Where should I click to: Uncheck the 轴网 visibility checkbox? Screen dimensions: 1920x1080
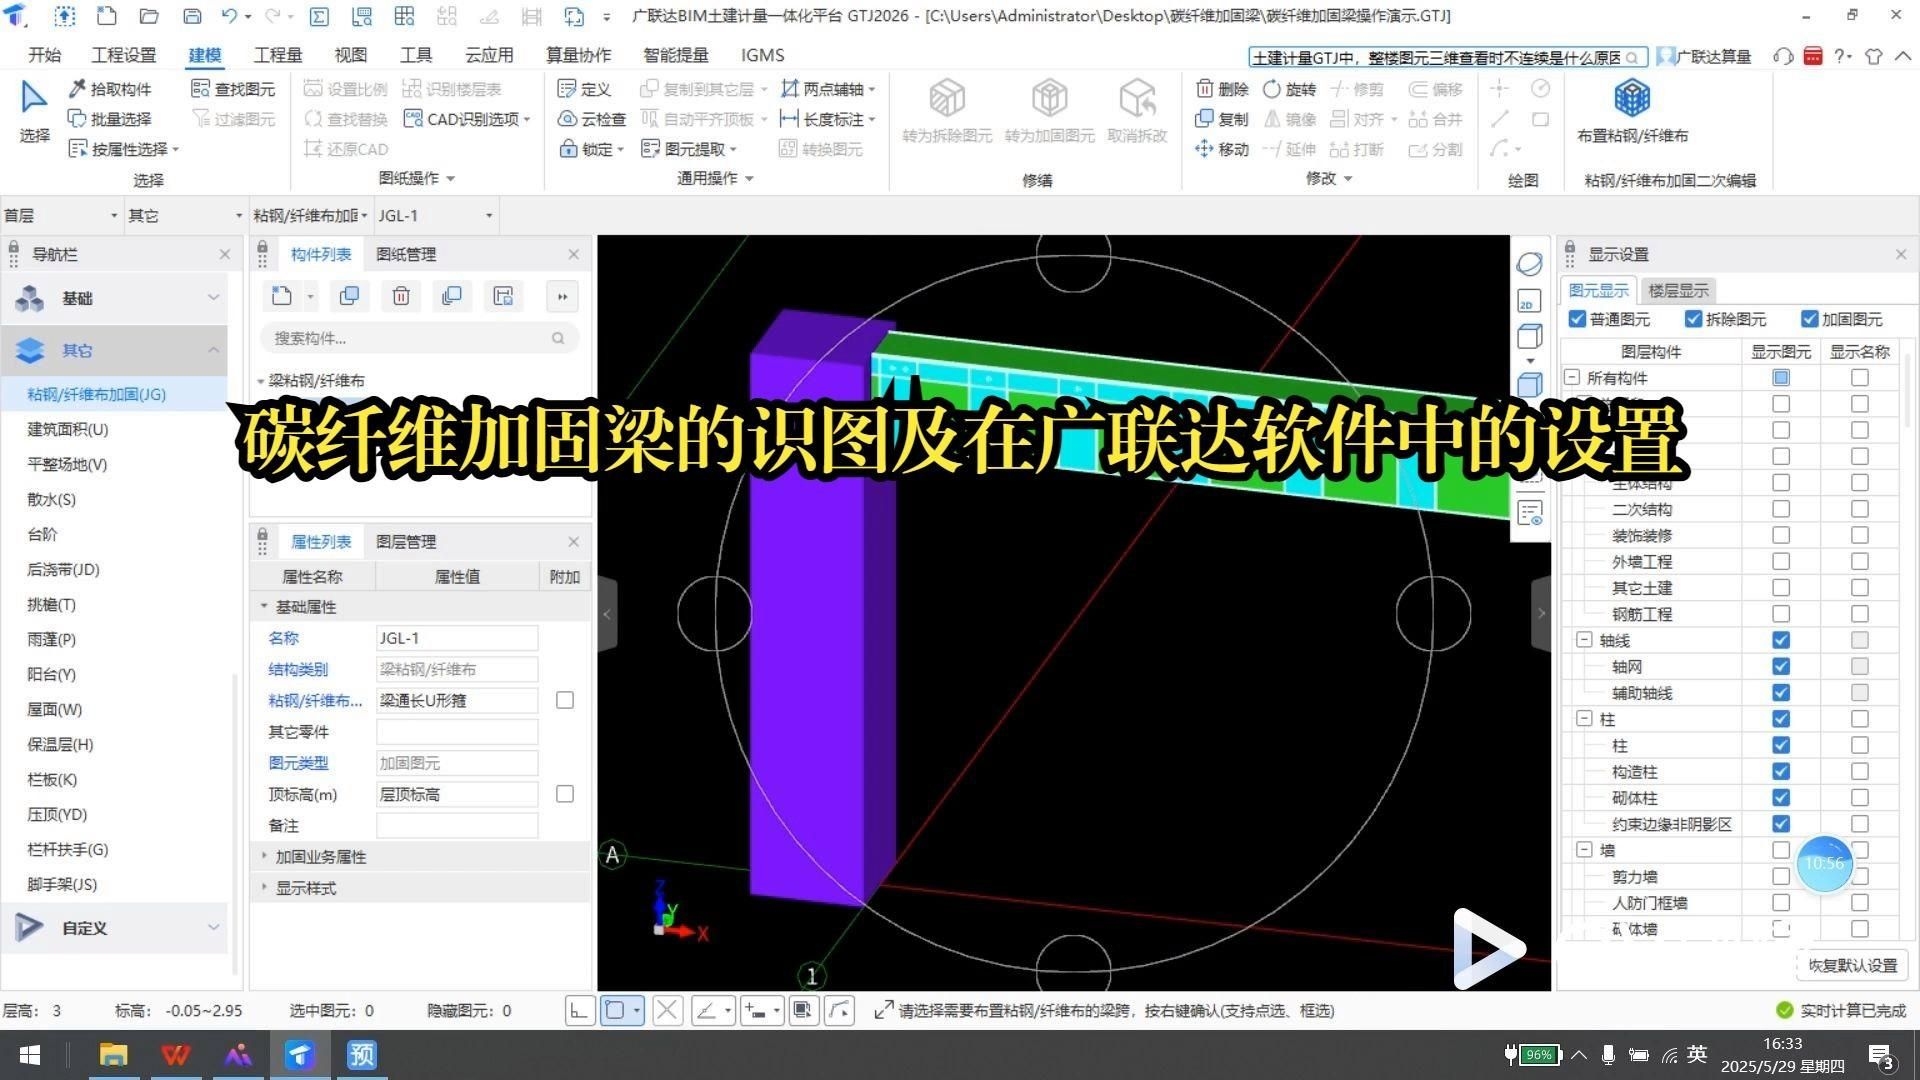tap(1781, 666)
